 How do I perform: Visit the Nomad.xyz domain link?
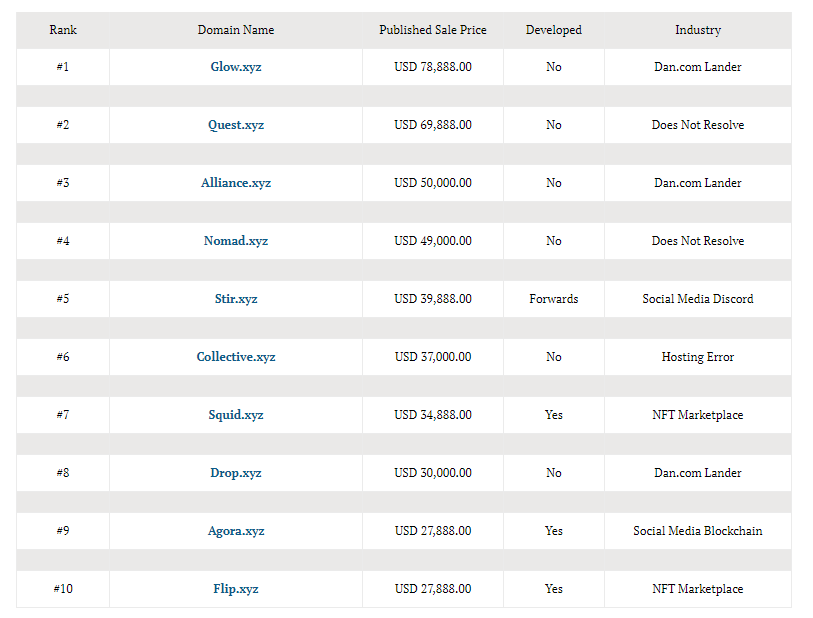[x=235, y=241]
